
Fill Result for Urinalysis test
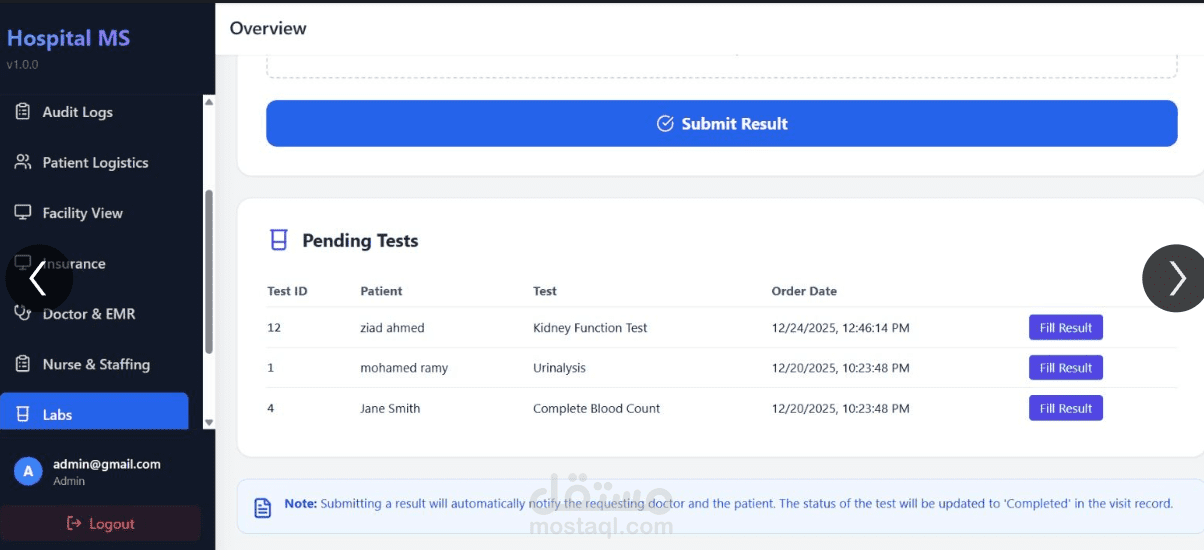click(x=1065, y=368)
